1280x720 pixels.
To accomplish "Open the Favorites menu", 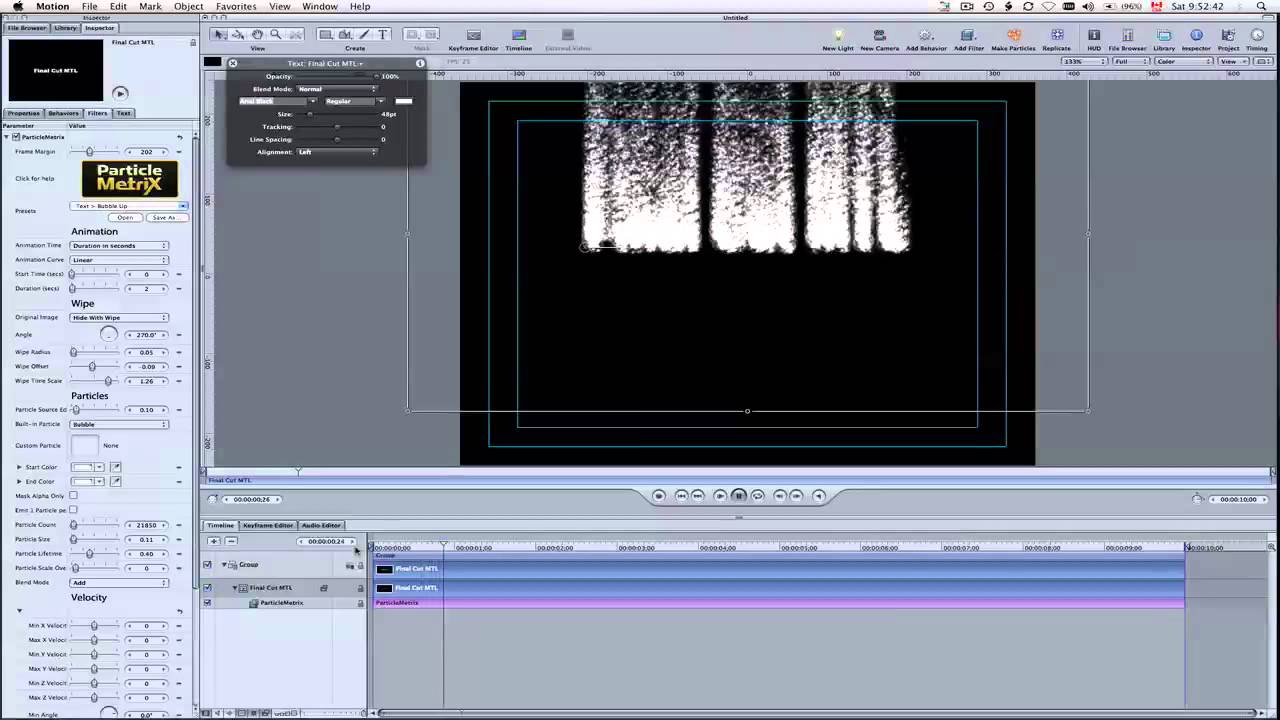I will click(236, 6).
